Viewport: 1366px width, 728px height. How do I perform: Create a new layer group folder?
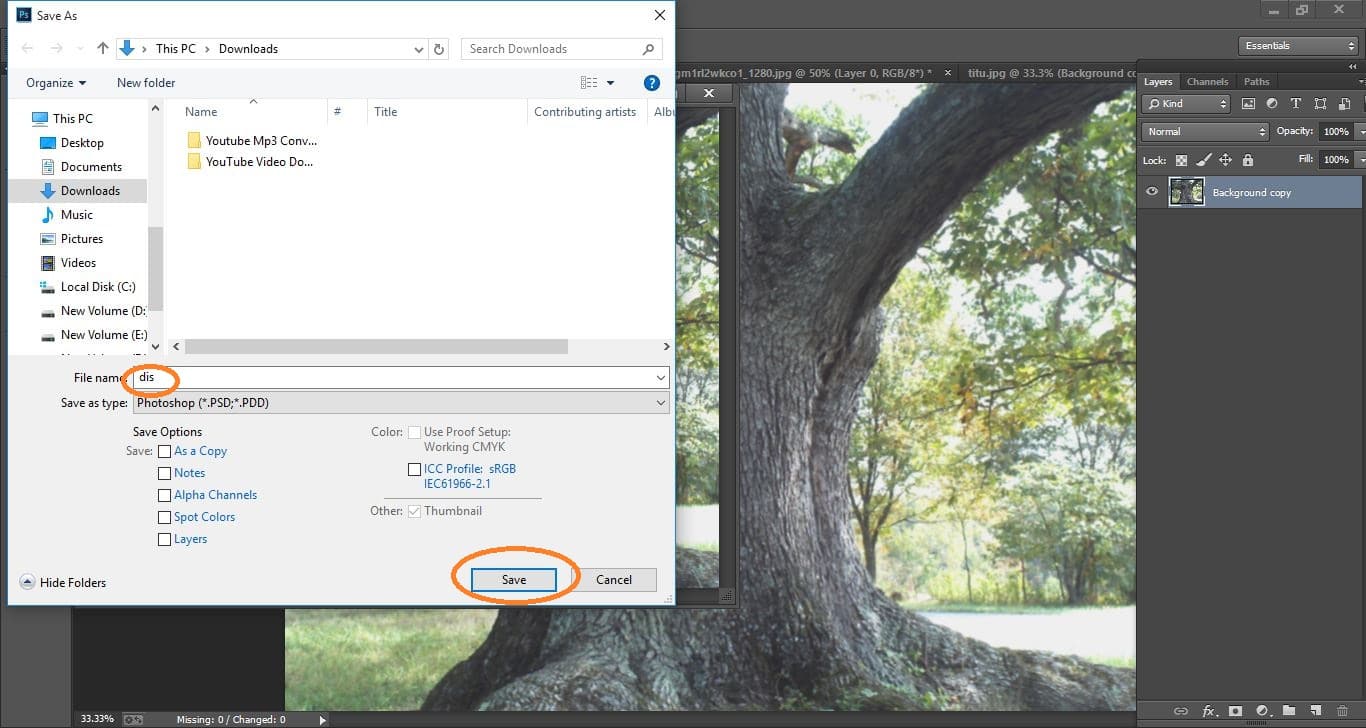coord(1289,712)
